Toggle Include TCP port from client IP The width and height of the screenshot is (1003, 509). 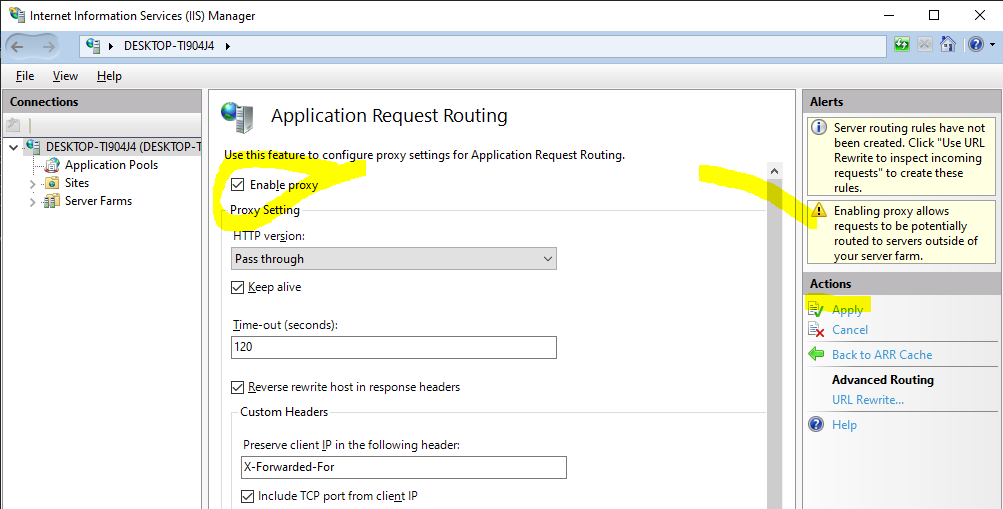click(x=248, y=496)
